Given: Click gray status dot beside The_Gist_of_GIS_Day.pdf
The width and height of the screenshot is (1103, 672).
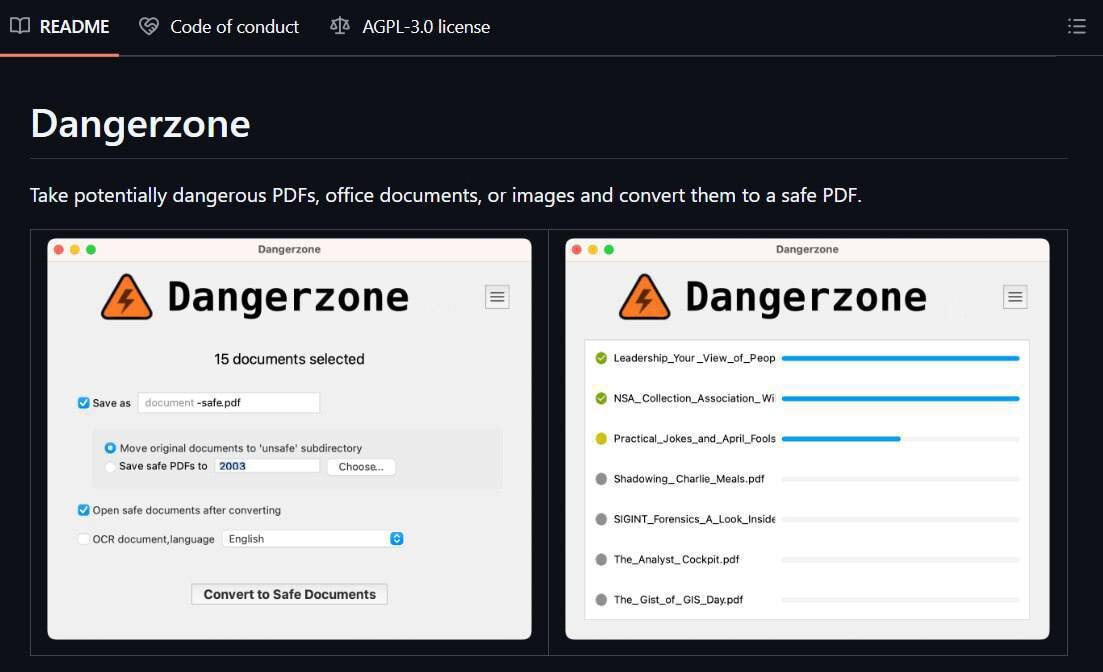Looking at the screenshot, I should coord(601,600).
